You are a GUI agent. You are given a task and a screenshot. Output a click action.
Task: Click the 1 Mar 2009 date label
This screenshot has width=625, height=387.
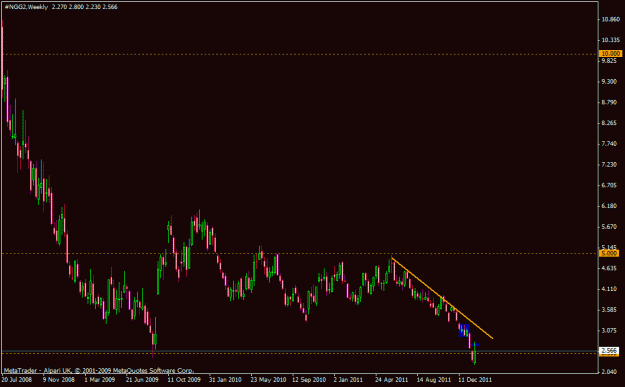tap(100, 379)
